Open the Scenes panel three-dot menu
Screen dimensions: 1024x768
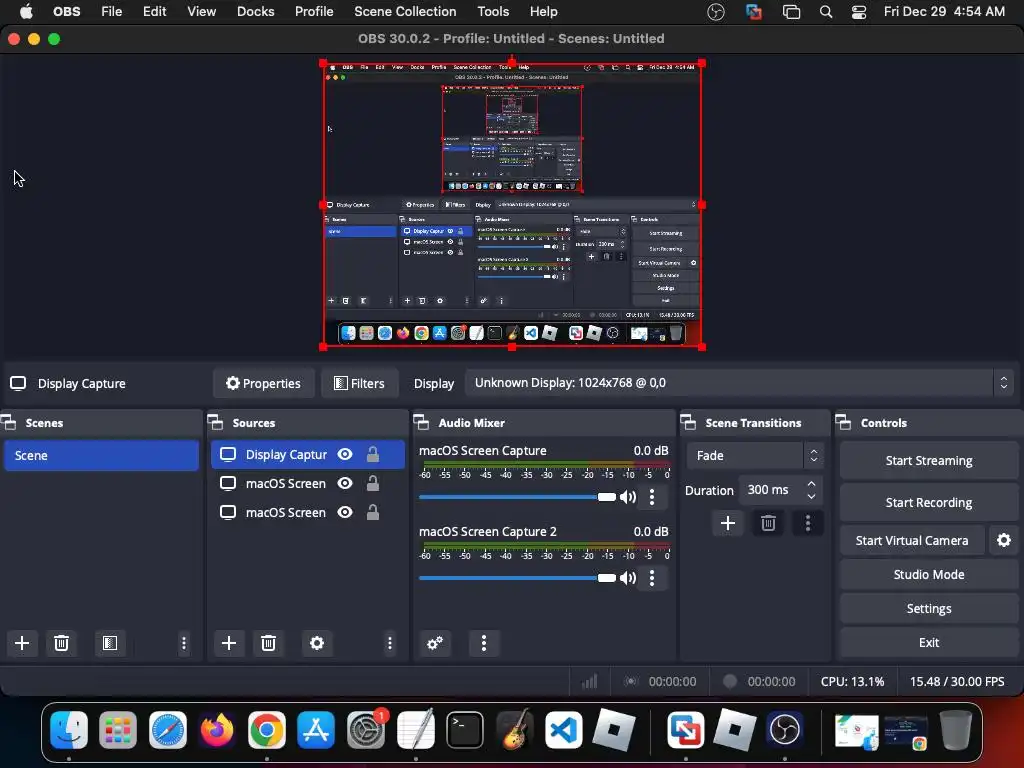coord(184,643)
